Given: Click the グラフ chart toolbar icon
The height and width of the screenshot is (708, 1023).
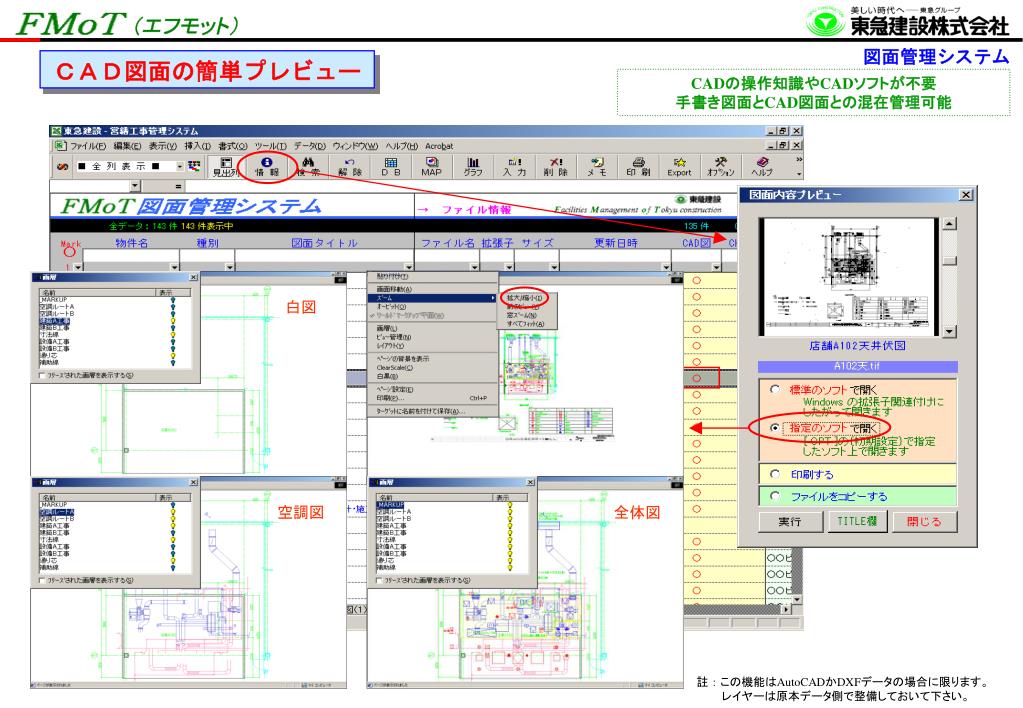Looking at the screenshot, I should click(x=473, y=166).
